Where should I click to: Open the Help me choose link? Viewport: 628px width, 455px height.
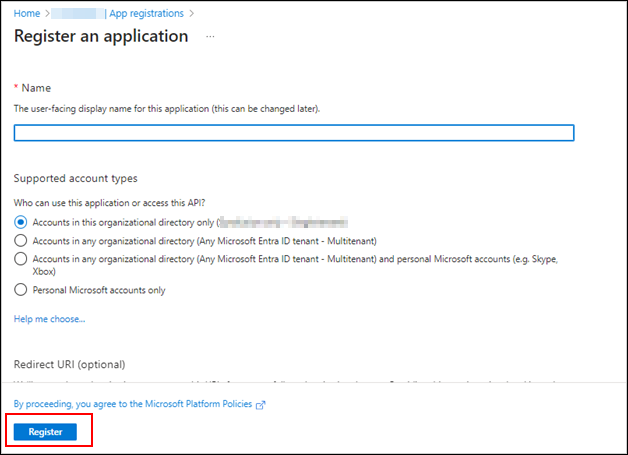click(49, 319)
